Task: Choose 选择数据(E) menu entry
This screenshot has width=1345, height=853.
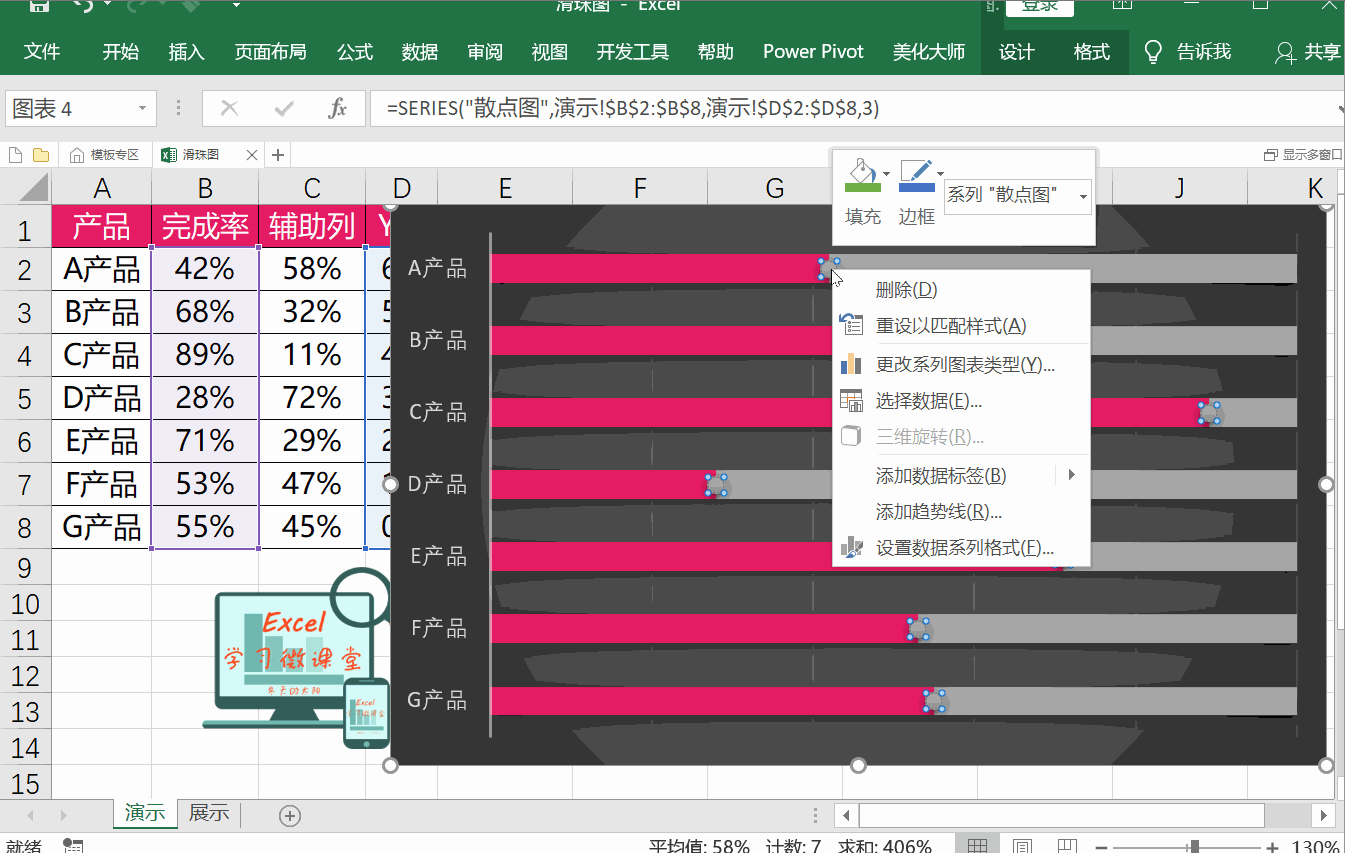Action: click(x=961, y=401)
